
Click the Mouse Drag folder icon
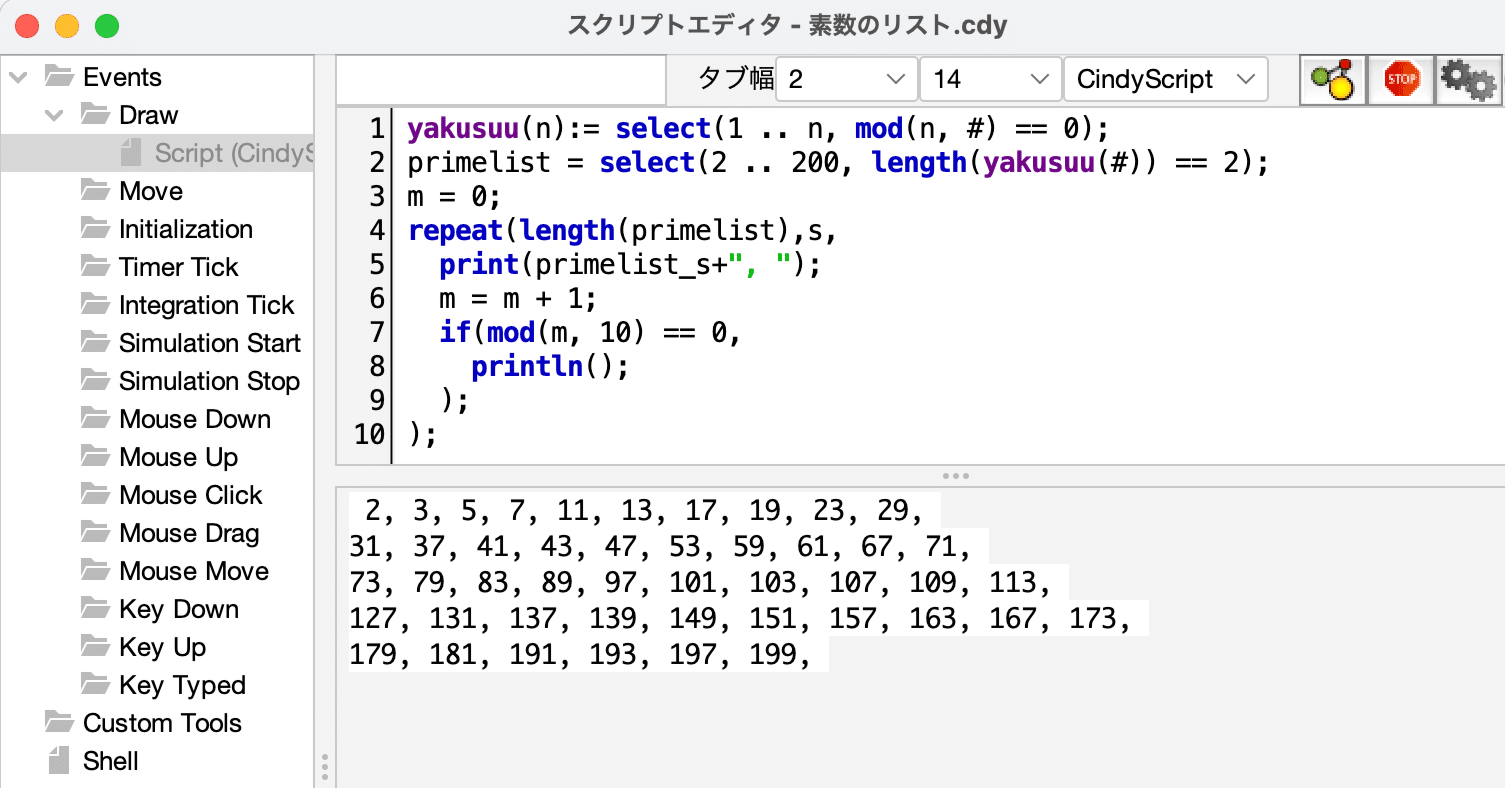pos(96,532)
